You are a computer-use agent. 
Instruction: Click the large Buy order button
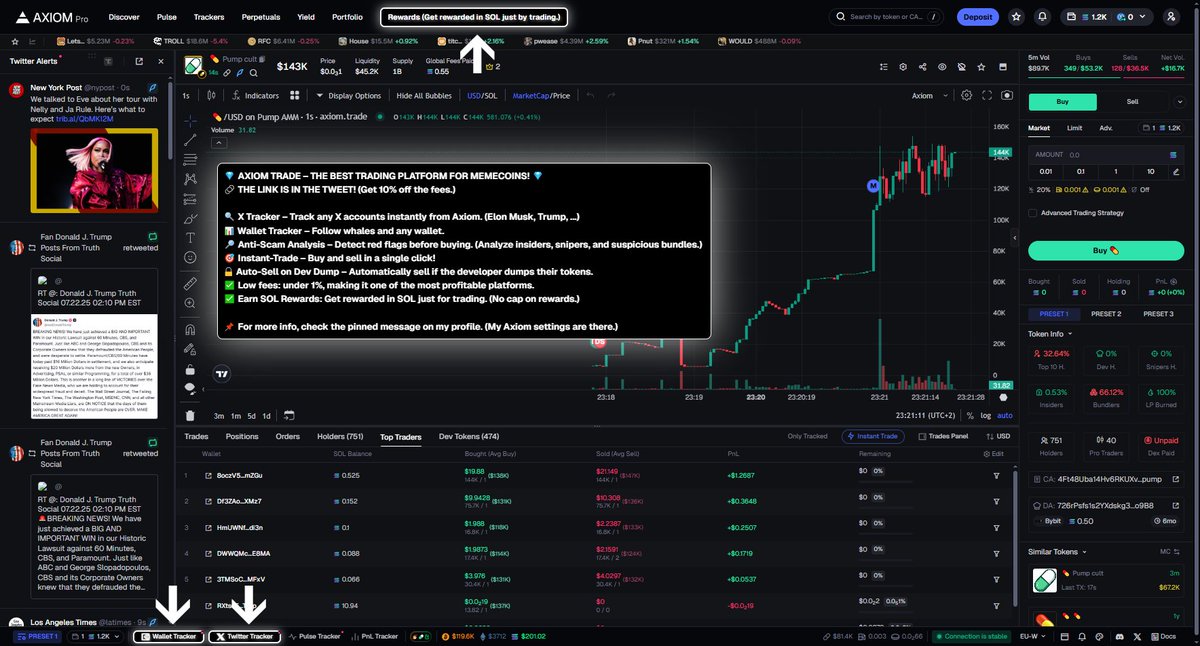(1105, 250)
